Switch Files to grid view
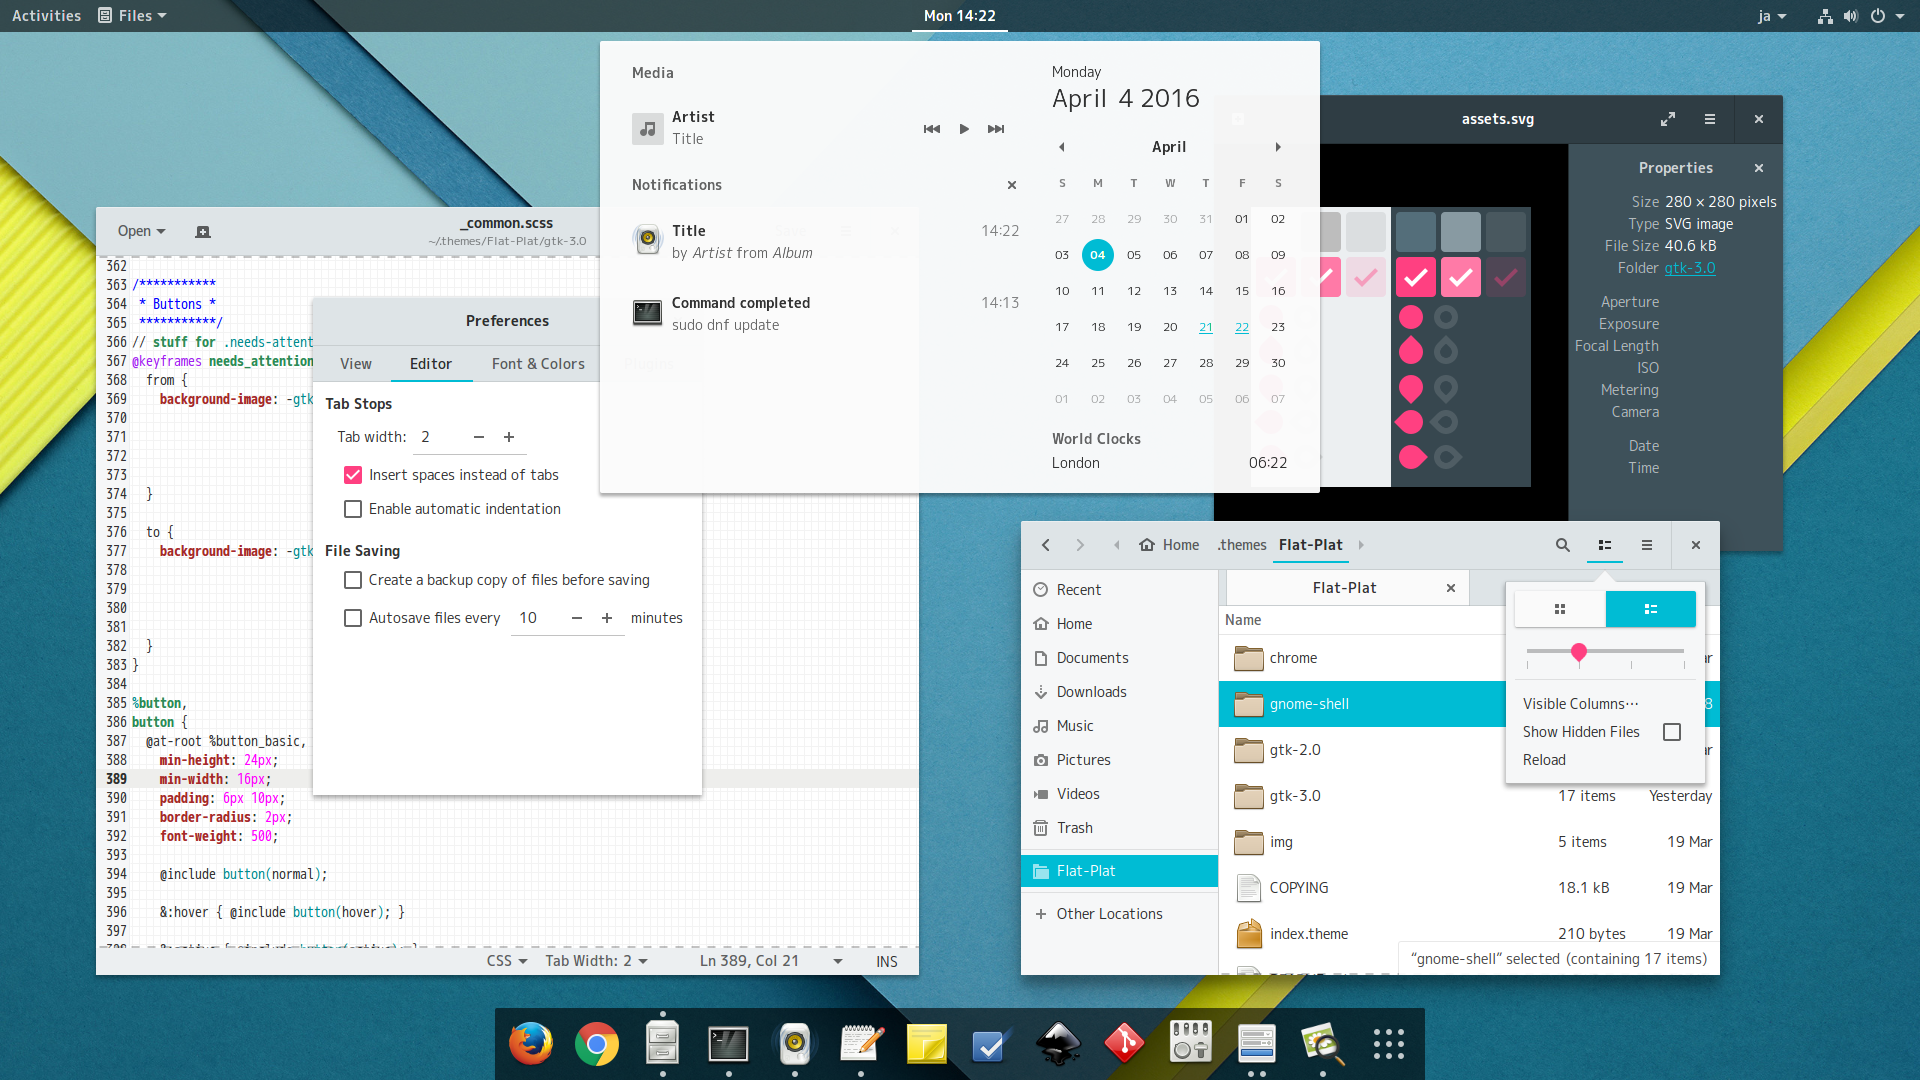This screenshot has height=1080, width=1920. 1560,609
